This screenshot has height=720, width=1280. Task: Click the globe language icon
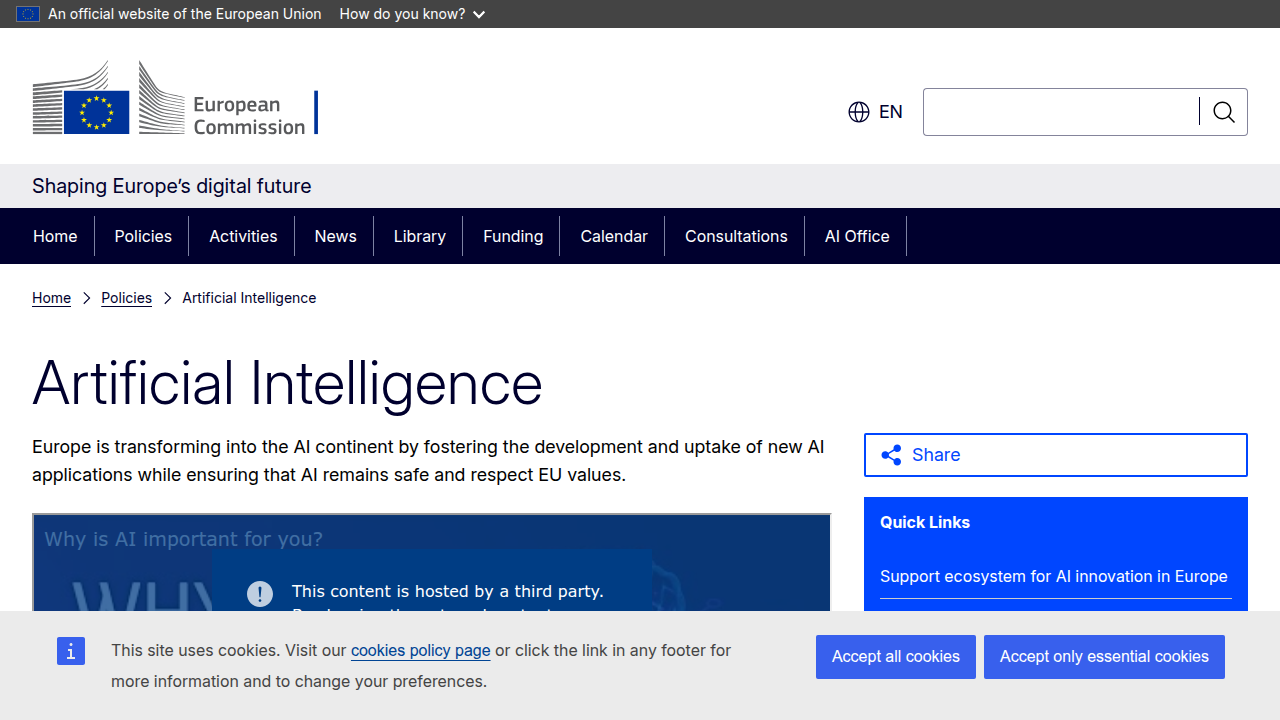click(x=859, y=112)
